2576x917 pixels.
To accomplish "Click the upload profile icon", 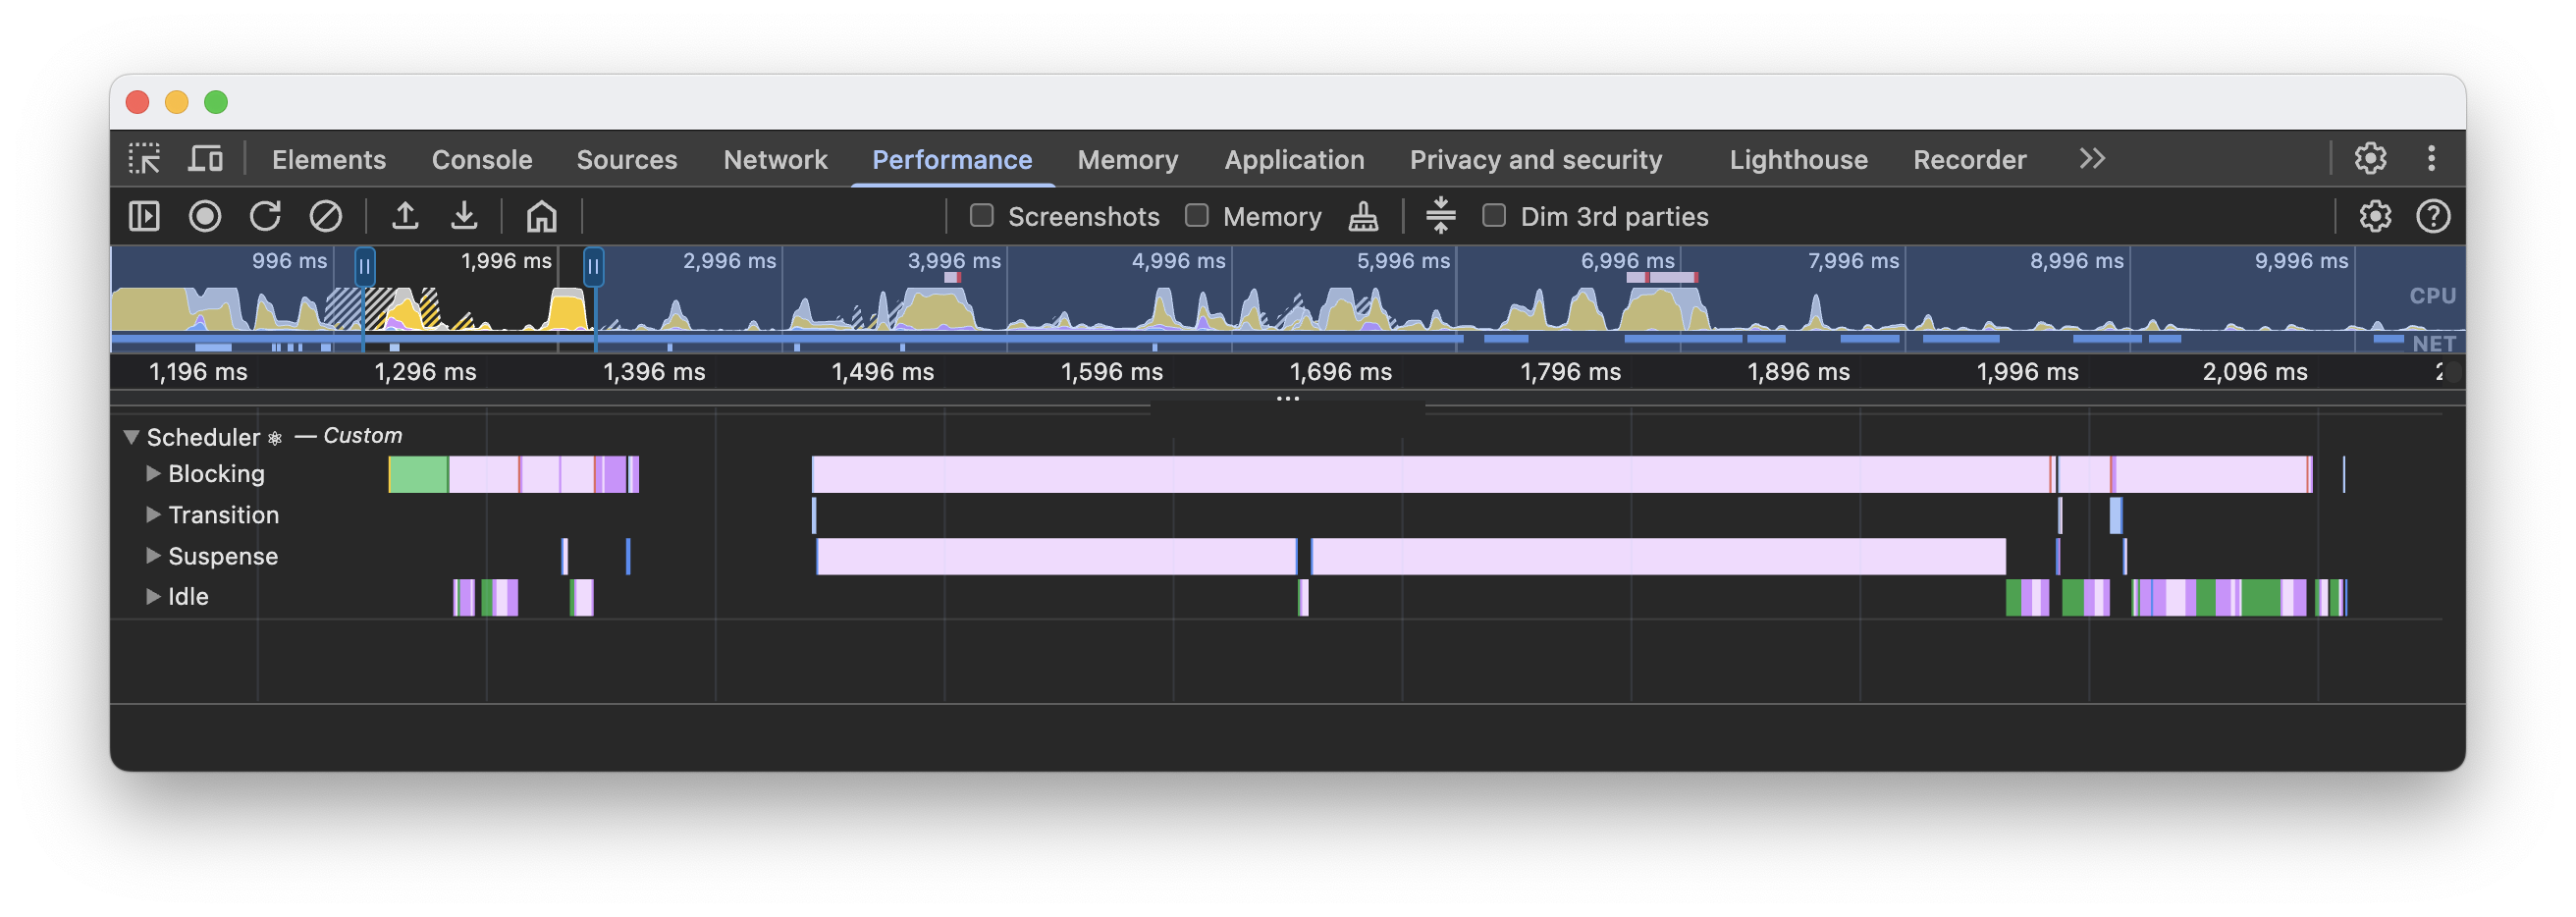I will tap(405, 216).
